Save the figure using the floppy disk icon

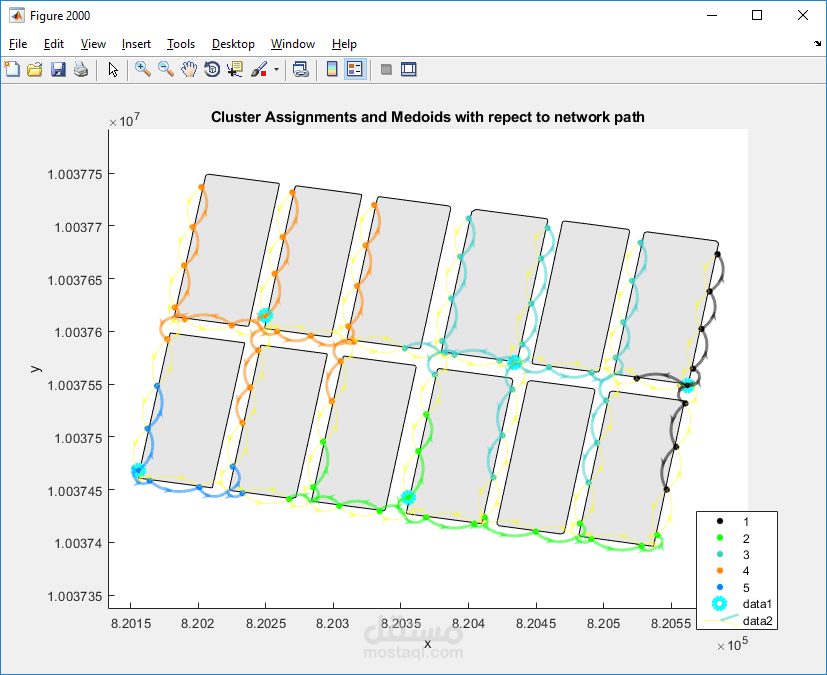coord(58,69)
